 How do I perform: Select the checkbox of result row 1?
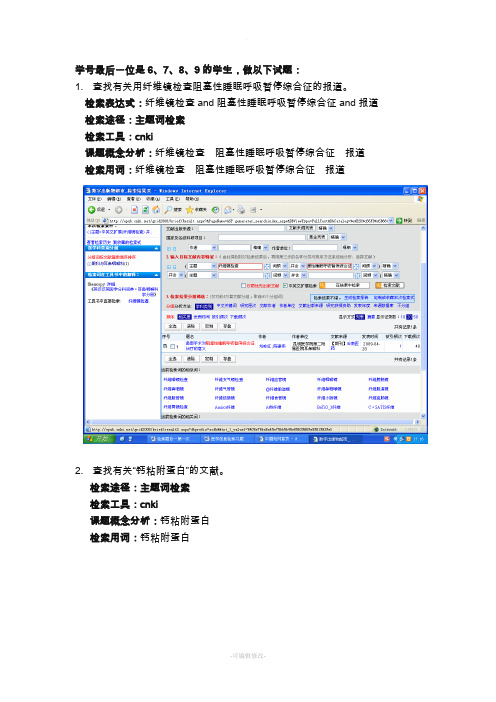(172, 346)
